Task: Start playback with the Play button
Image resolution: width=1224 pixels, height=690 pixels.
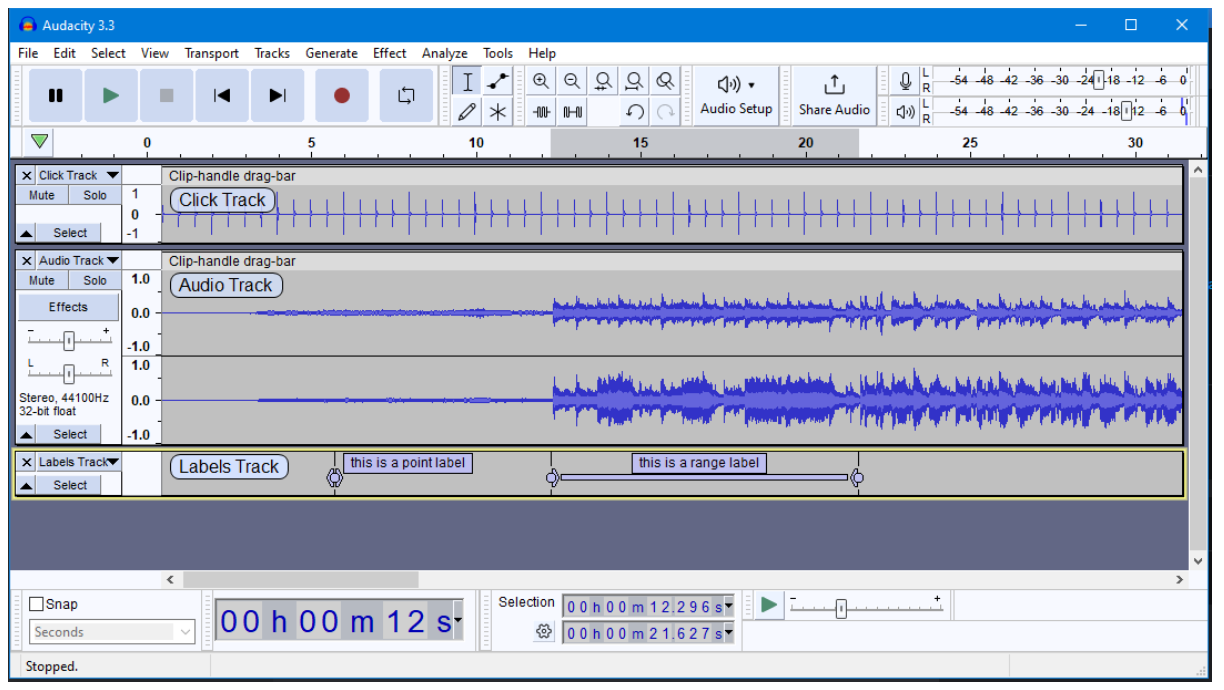Action: click(111, 96)
